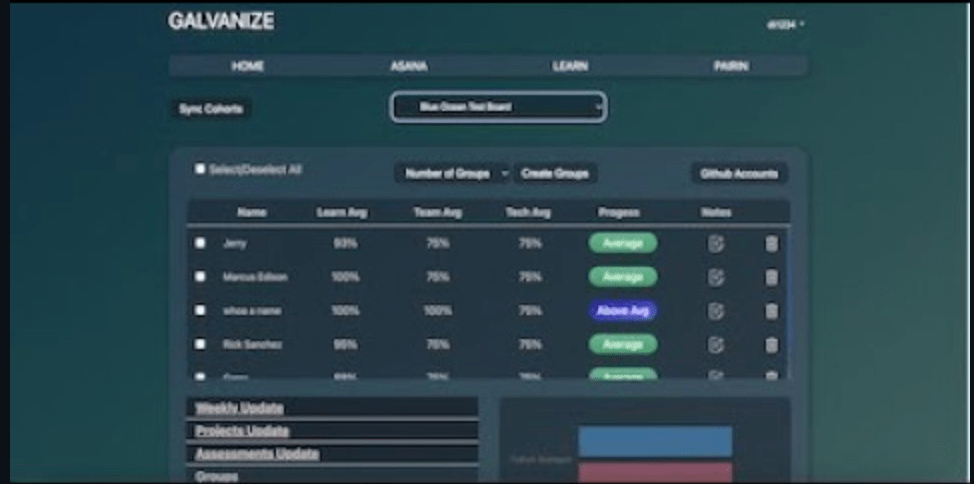Screen dimensions: 974x484
Task: Expand the Number of Groups dropdown
Action: point(452,173)
